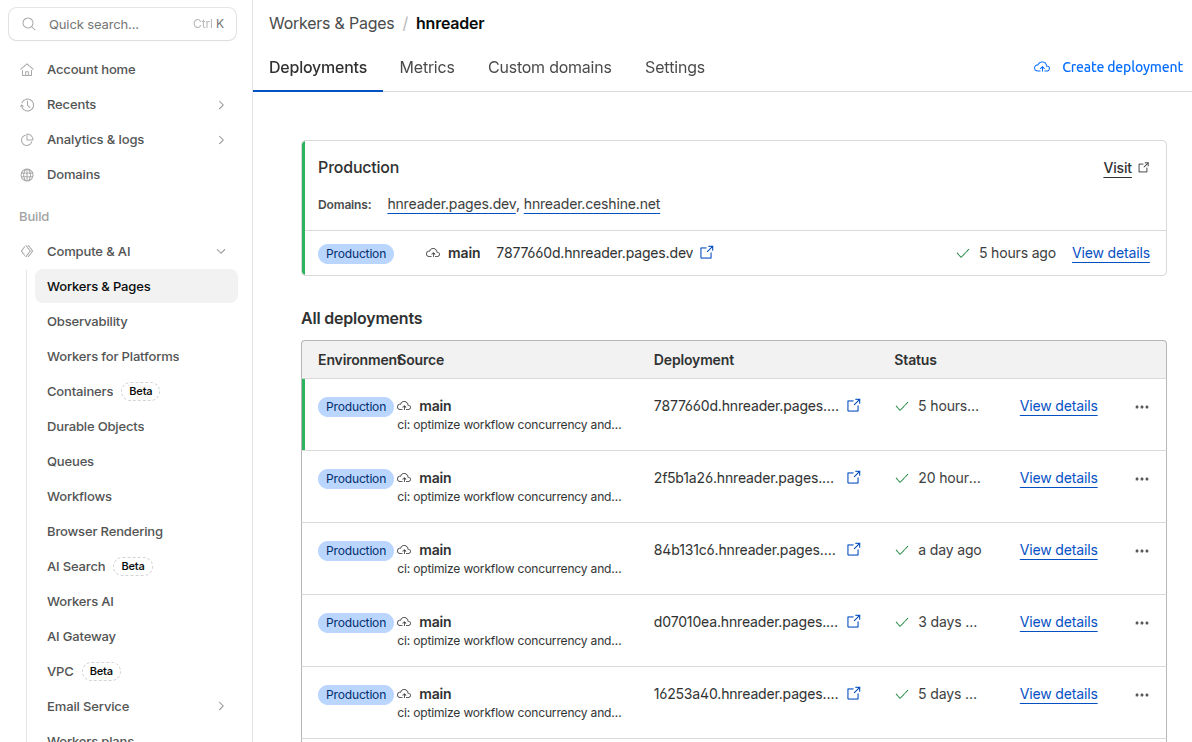Click the Create deployment link

coord(1122,66)
